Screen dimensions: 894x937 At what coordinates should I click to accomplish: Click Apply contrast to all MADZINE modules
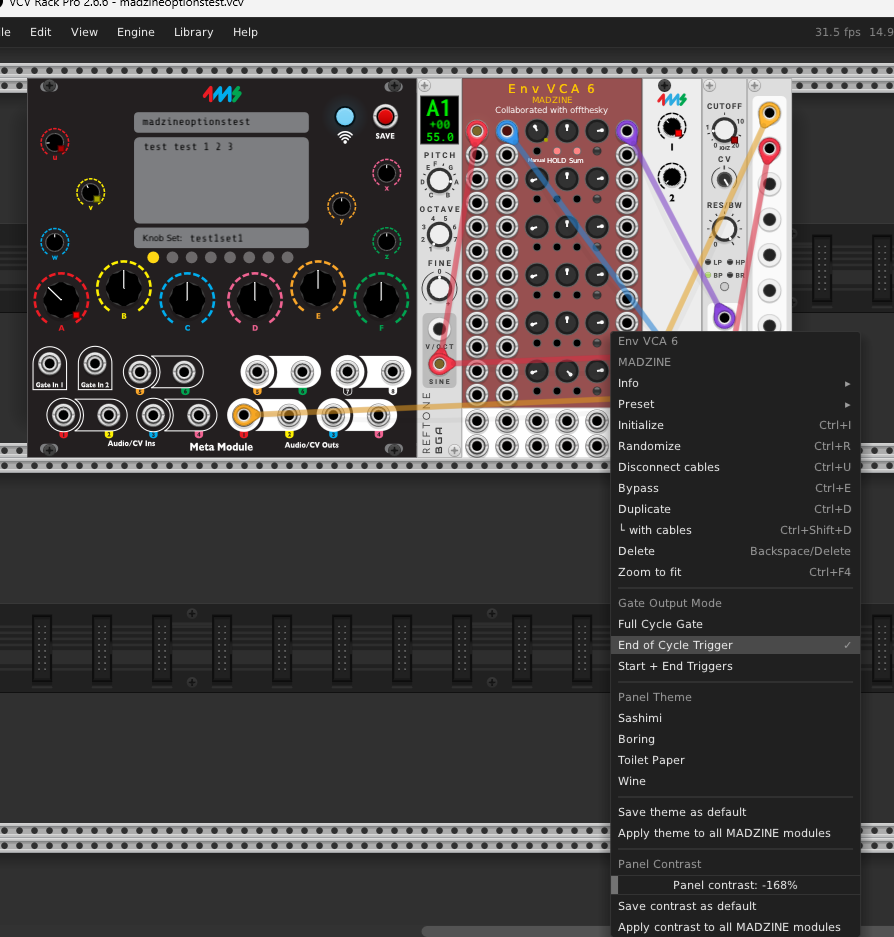click(729, 927)
